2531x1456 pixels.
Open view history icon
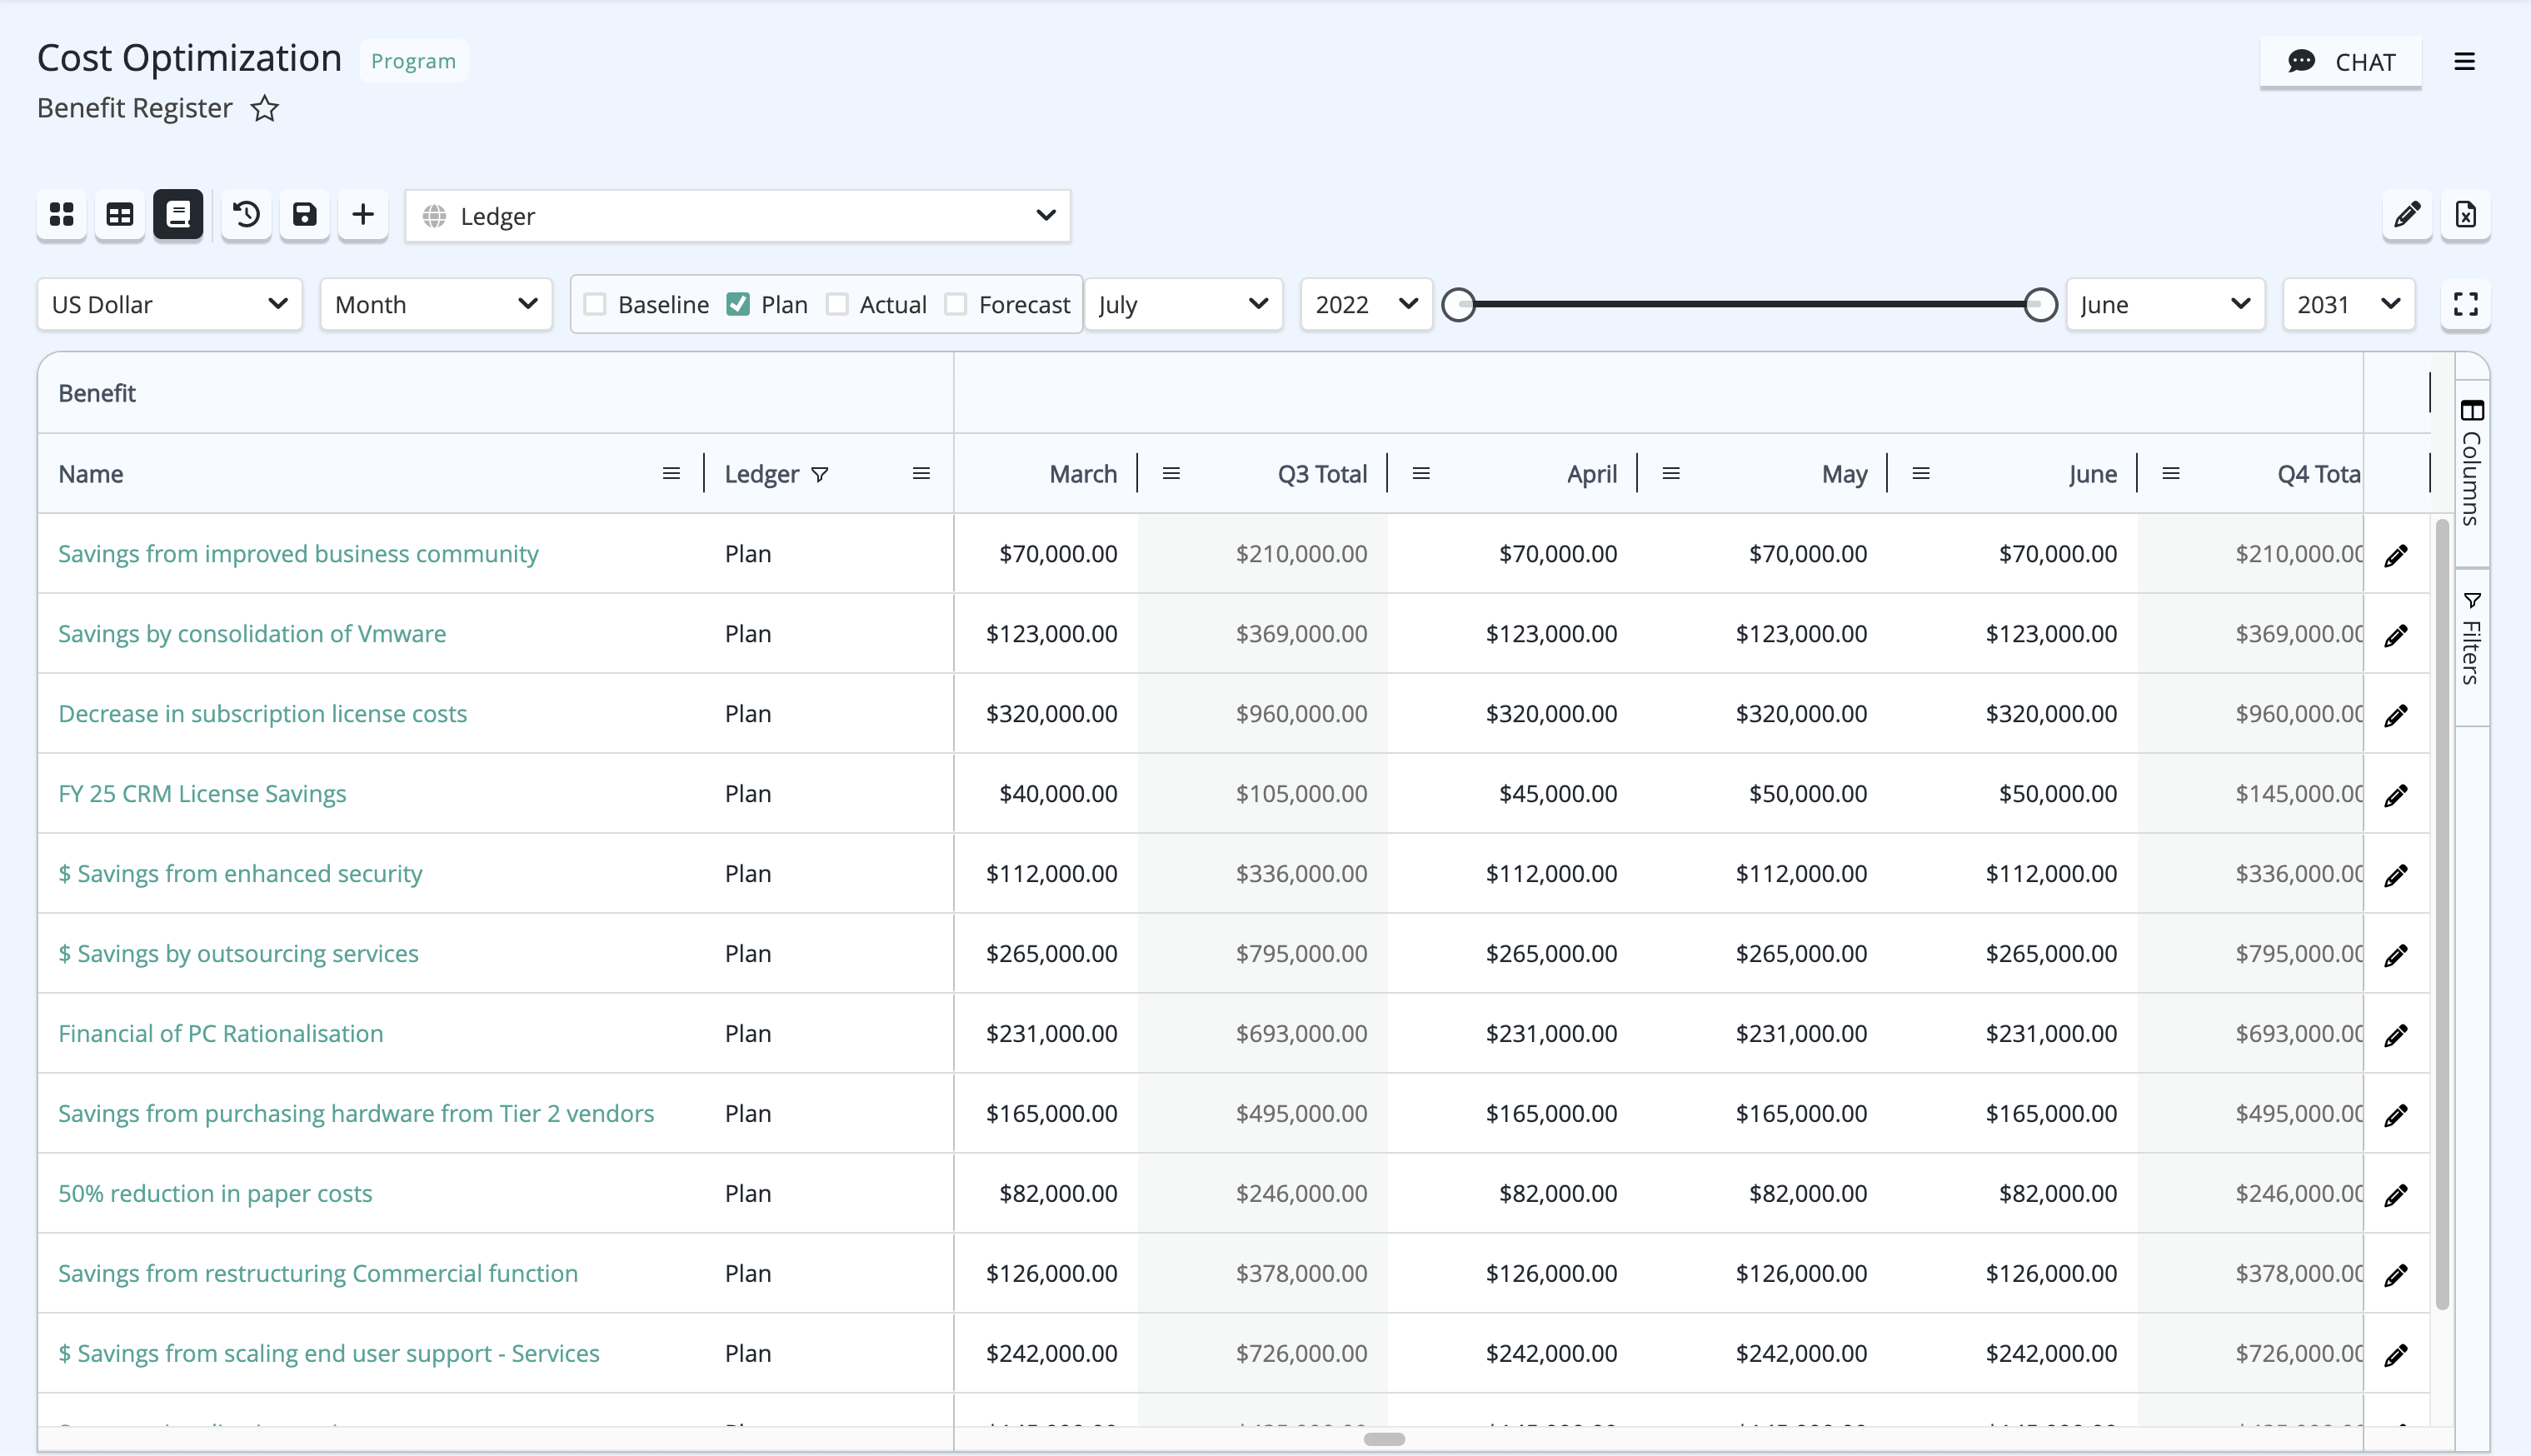(x=246, y=214)
